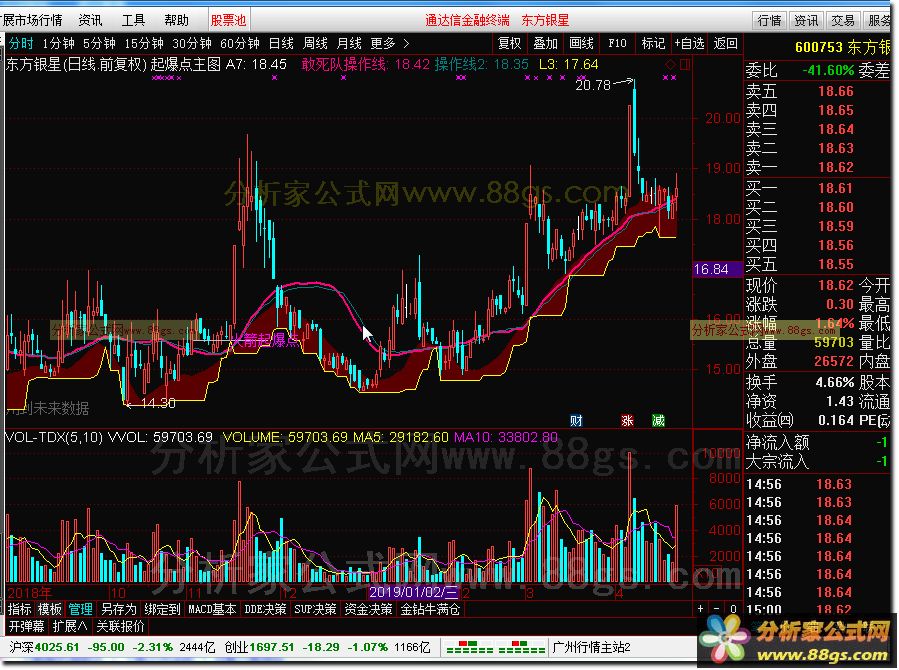This screenshot has width=899, height=670.
Task: Click the 画线 drawing tool button
Action: click(581, 44)
